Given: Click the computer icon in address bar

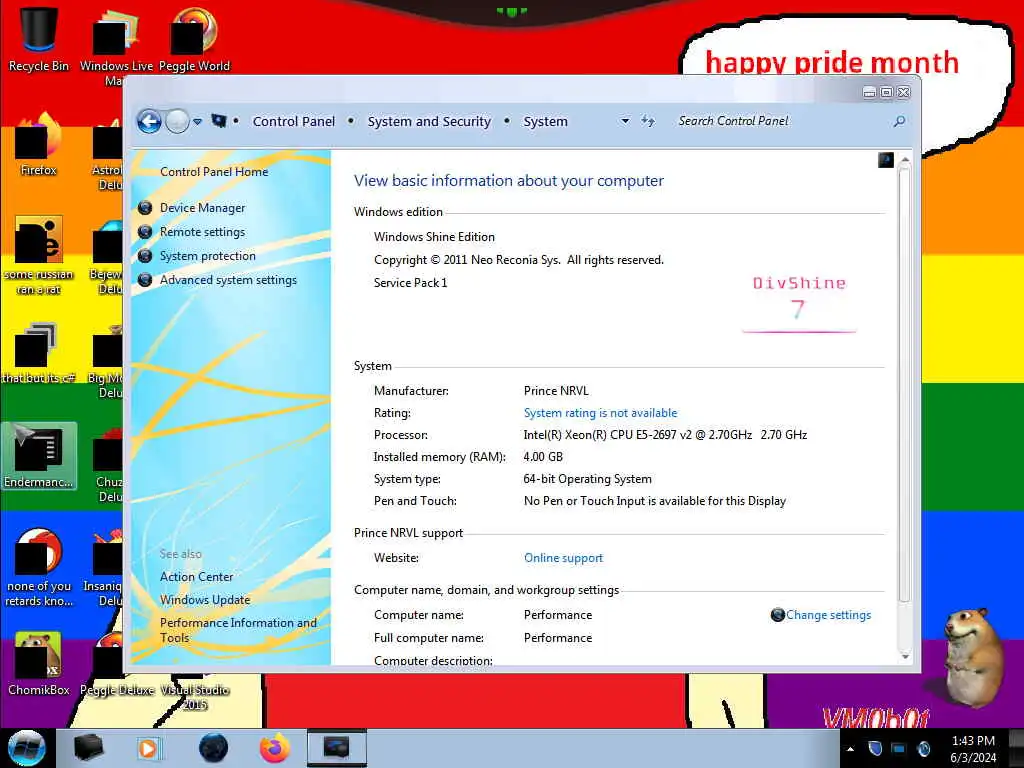Looking at the screenshot, I should pos(219,121).
